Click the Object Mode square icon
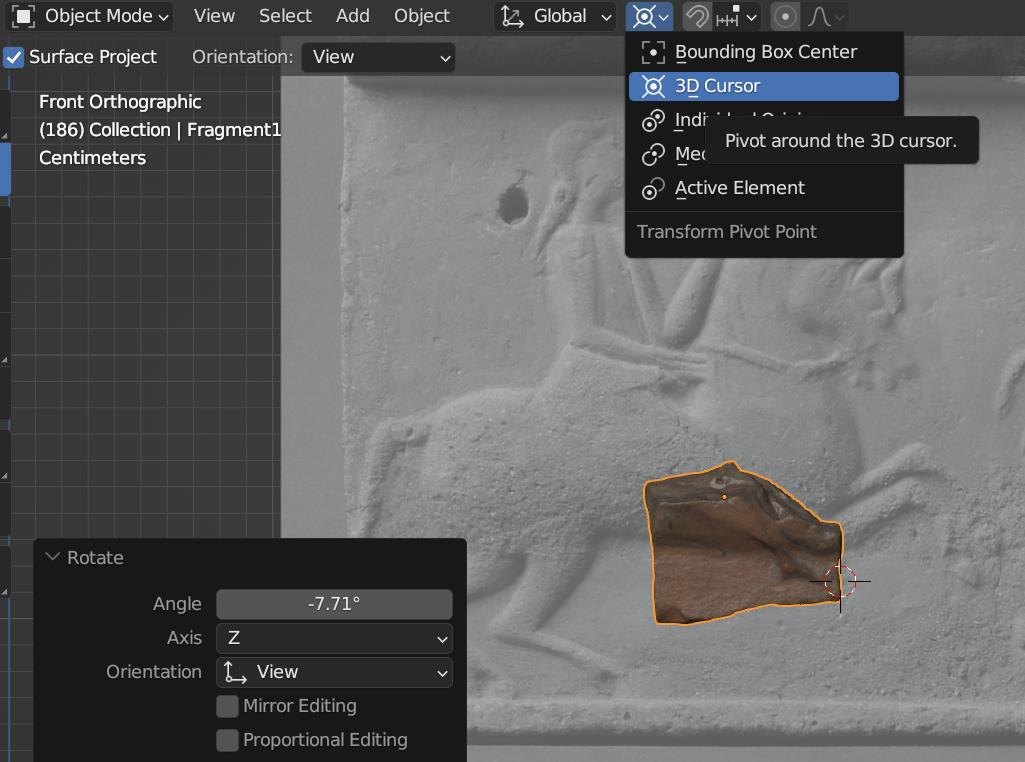1025x762 pixels. pos(24,16)
